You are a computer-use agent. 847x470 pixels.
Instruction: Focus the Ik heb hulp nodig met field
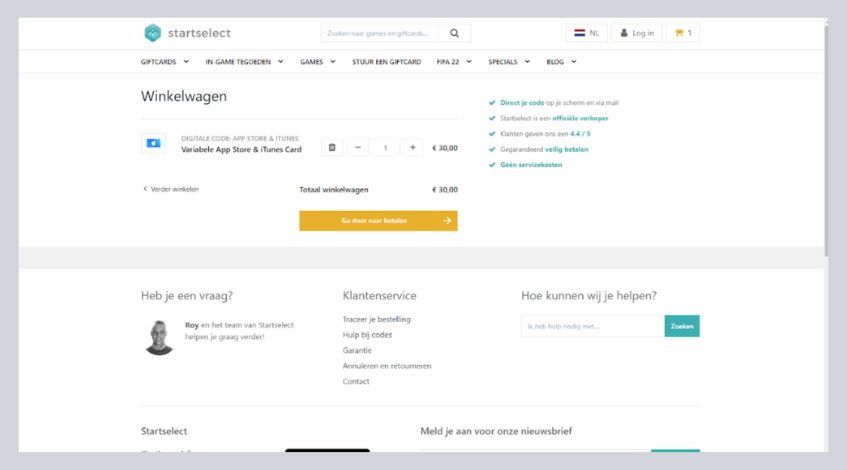593,326
